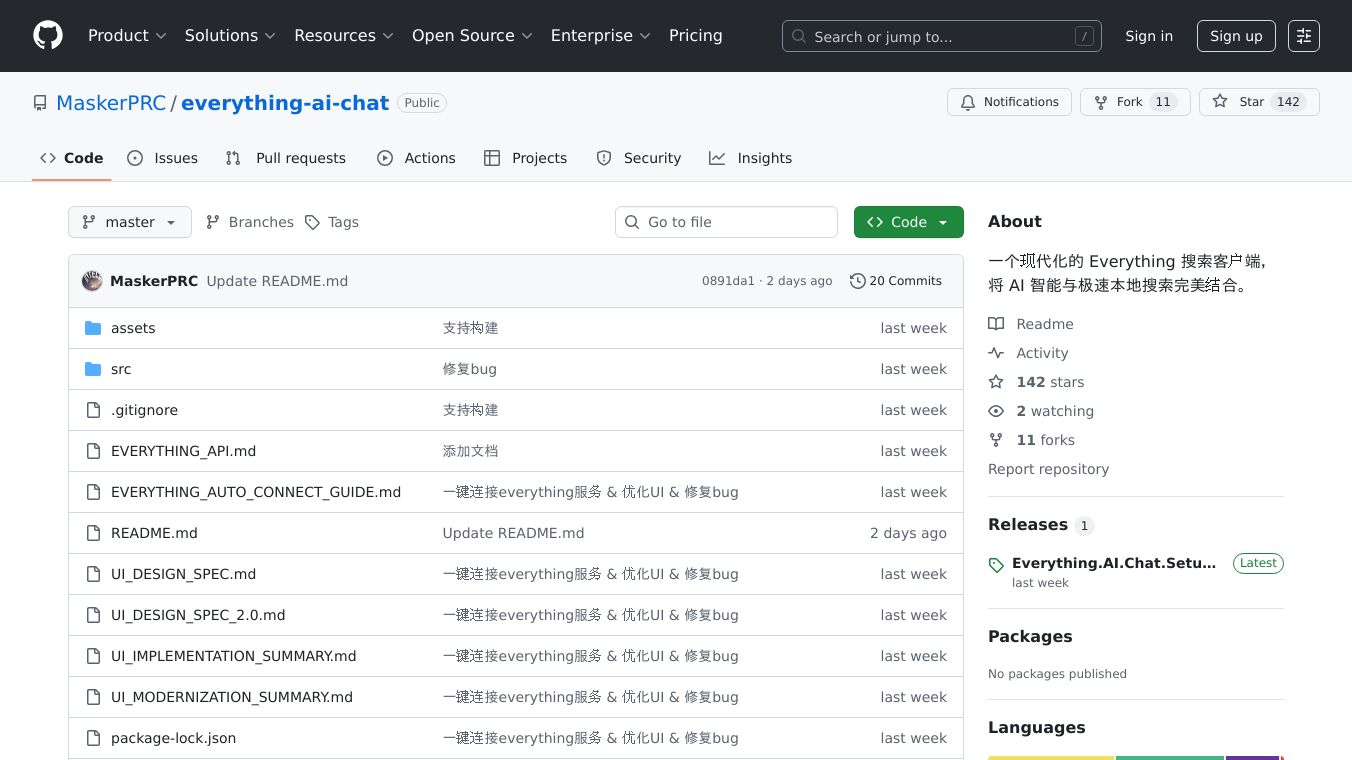
Task: Open the commits history clock icon
Action: tap(857, 281)
